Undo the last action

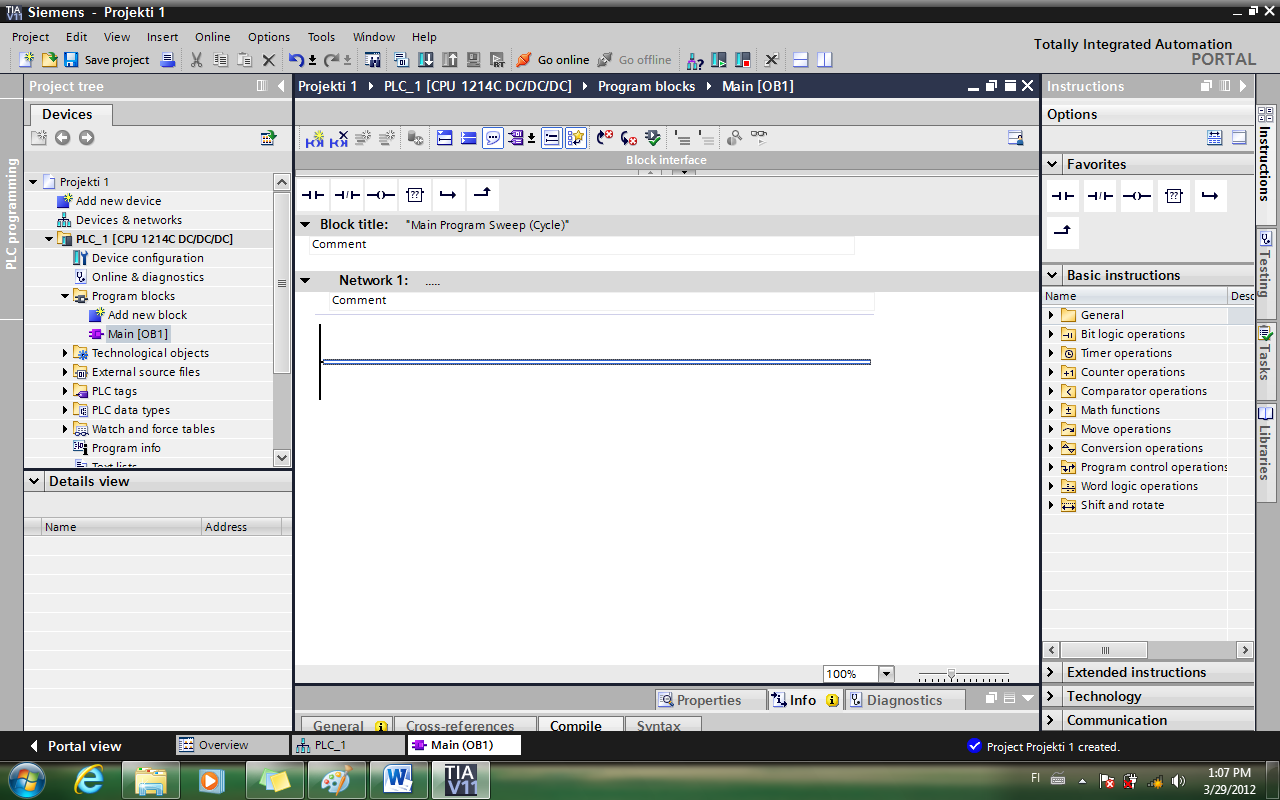(296, 60)
